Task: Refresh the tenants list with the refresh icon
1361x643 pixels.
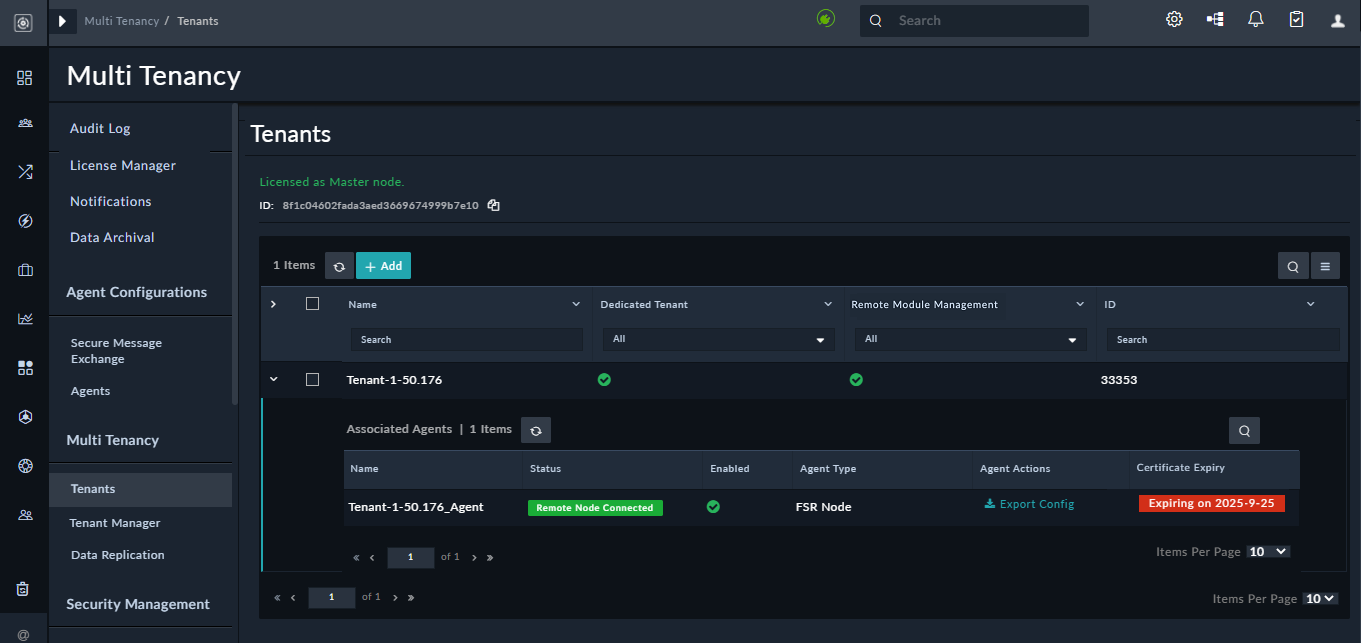Action: [339, 265]
